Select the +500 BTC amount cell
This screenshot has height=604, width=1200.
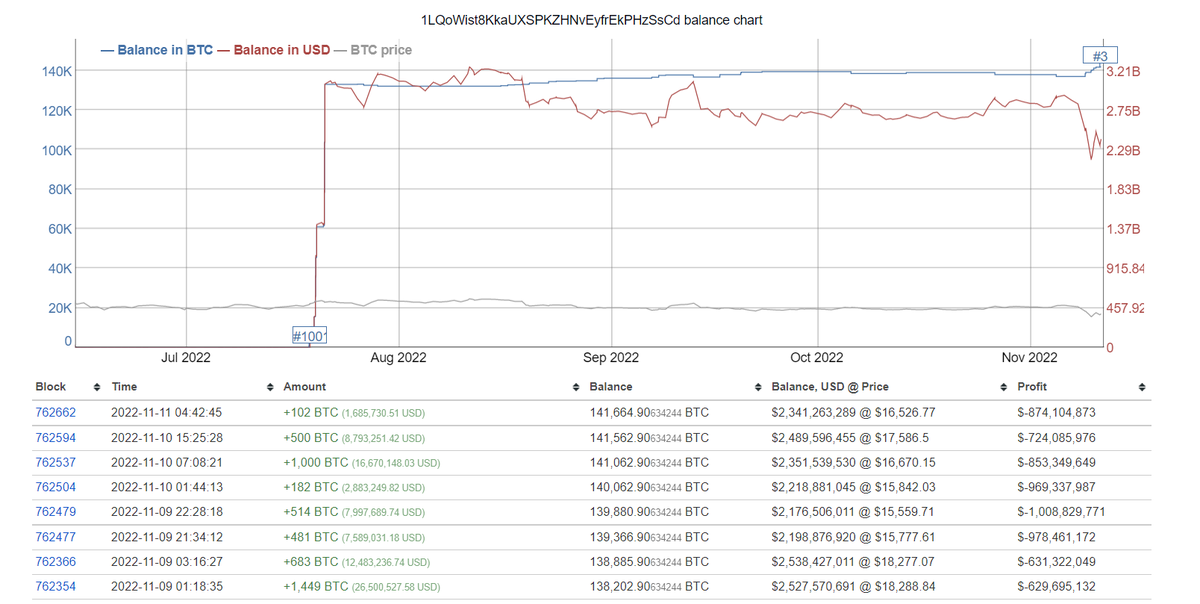pos(354,437)
